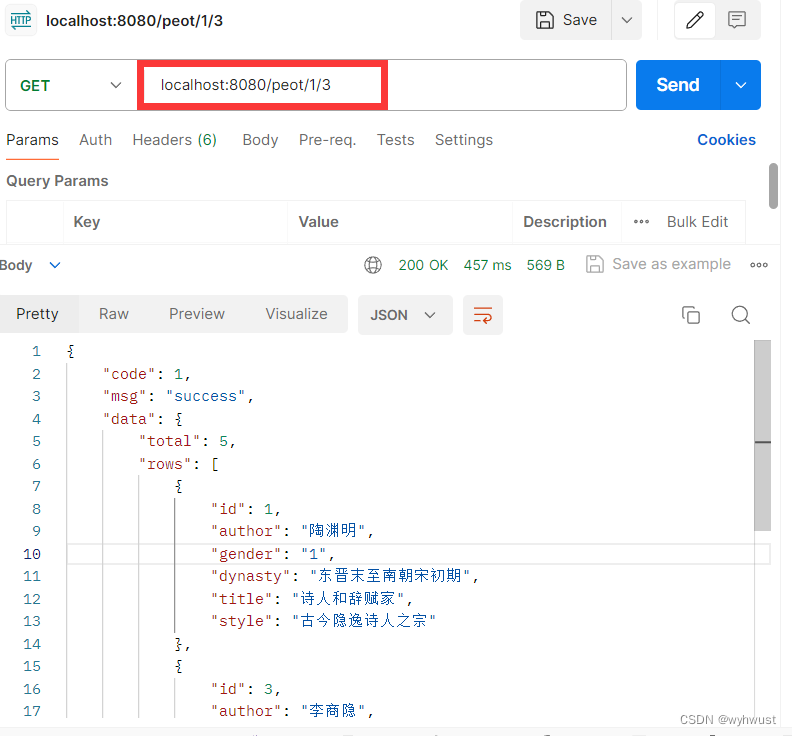Open the comments icon
792x736 pixels.
tap(737, 20)
